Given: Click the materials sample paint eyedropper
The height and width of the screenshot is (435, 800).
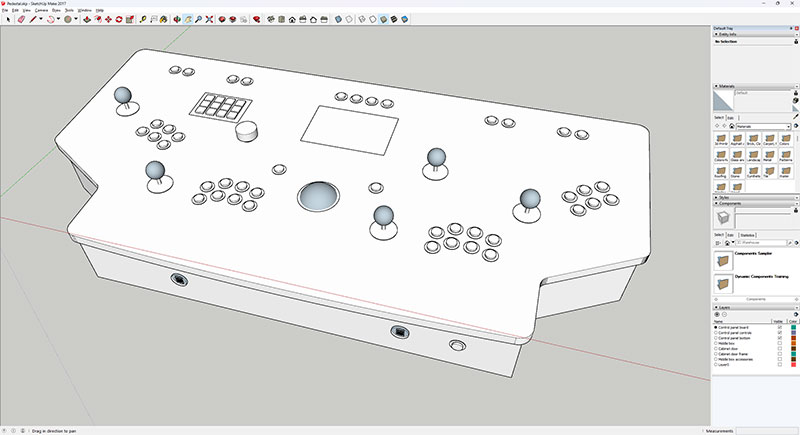Looking at the screenshot, I should pos(795,116).
